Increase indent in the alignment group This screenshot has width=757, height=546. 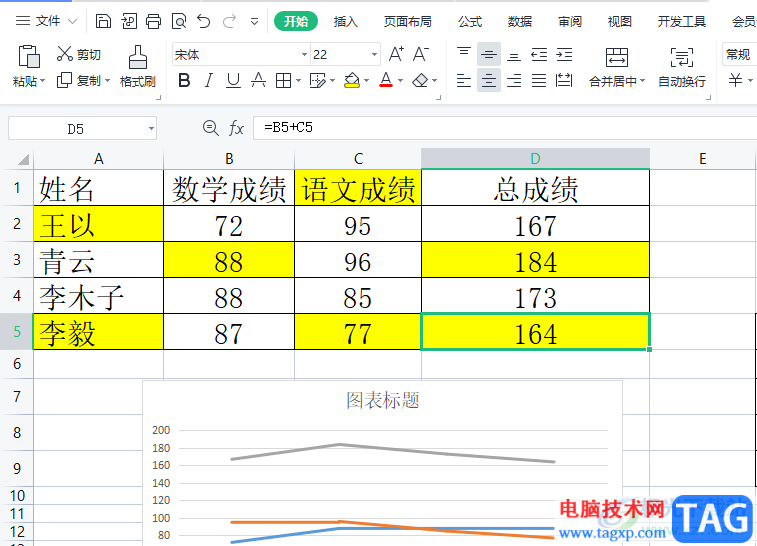coord(564,54)
